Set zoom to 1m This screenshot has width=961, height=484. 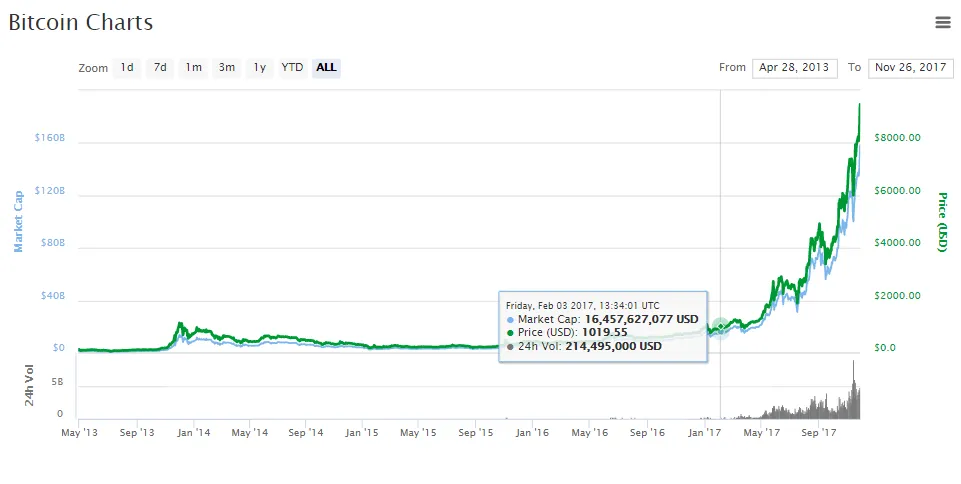[194, 67]
